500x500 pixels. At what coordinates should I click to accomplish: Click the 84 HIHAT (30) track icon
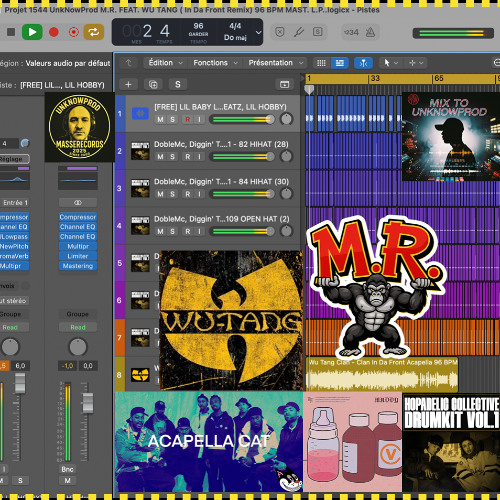[x=140, y=188]
